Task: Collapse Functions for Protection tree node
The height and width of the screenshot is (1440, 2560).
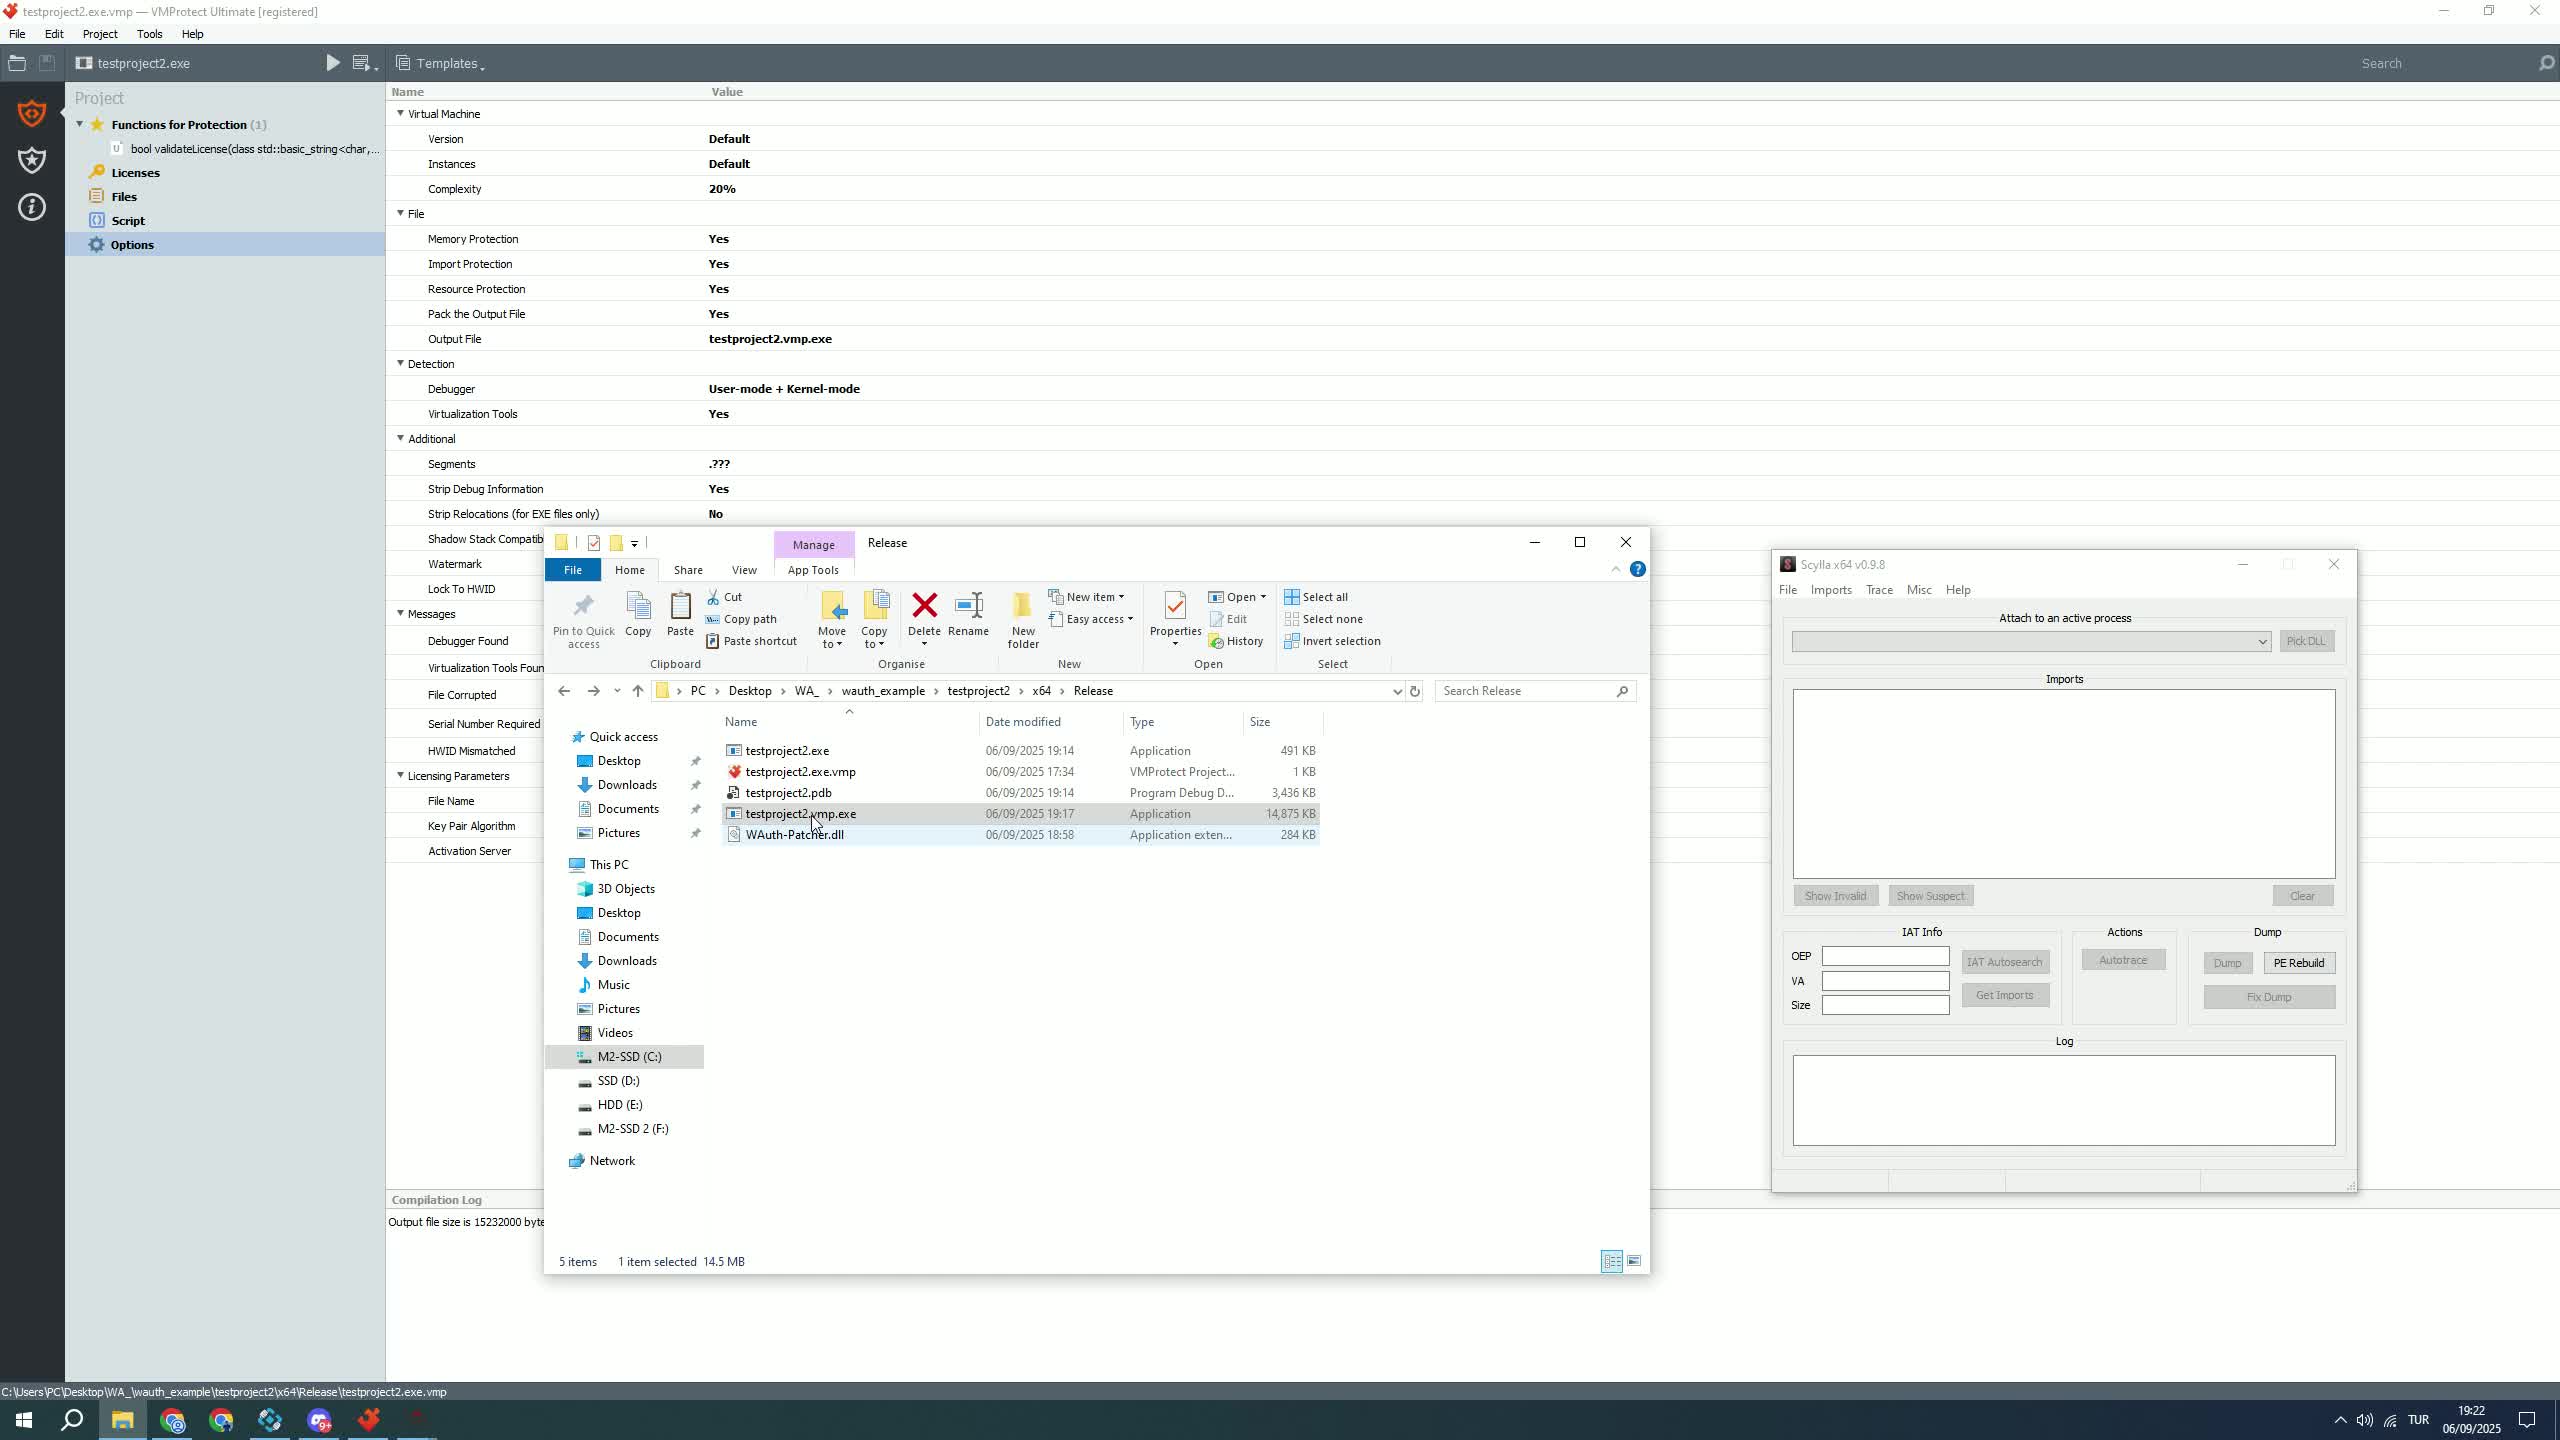Action: coord(80,125)
